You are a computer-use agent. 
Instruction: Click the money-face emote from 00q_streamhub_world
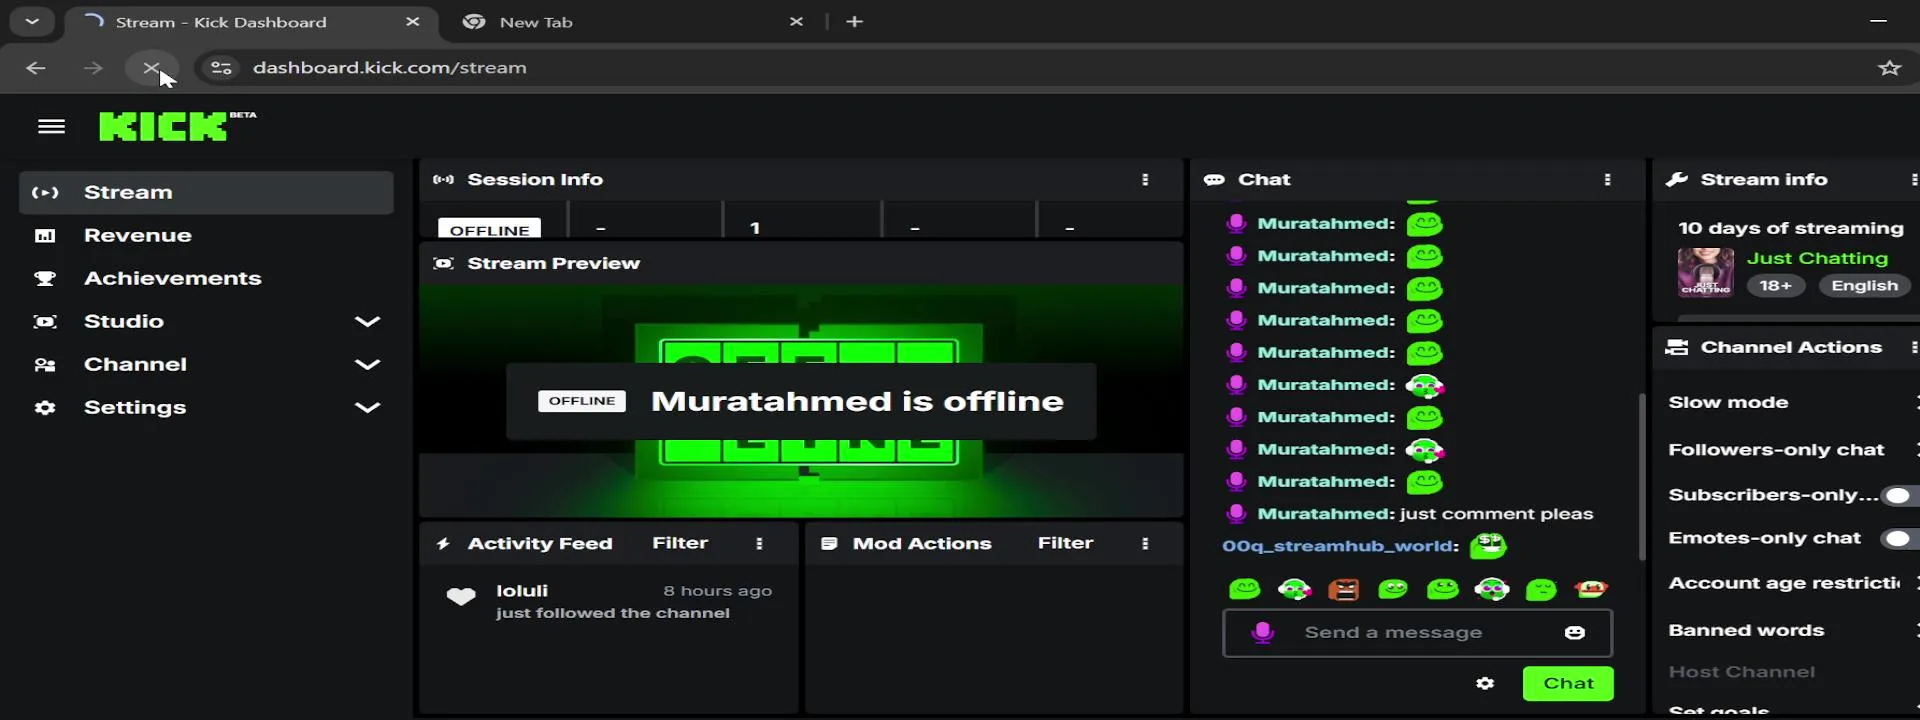(x=1488, y=545)
